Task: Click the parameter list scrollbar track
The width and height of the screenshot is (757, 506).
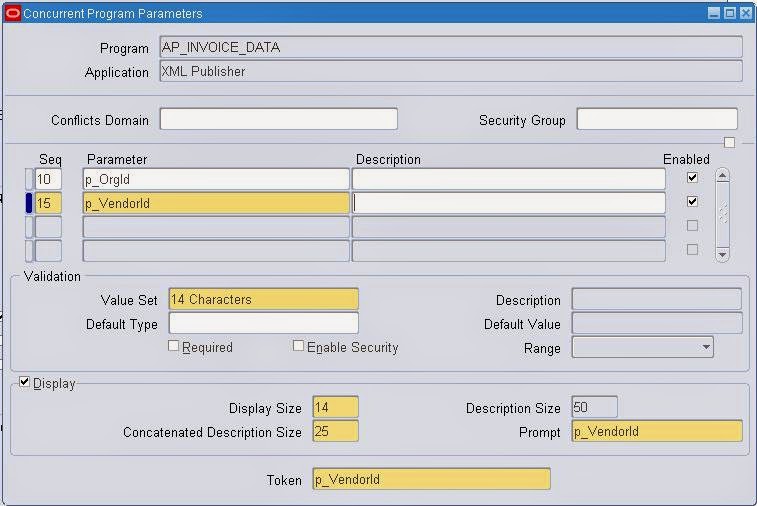Action: click(722, 215)
